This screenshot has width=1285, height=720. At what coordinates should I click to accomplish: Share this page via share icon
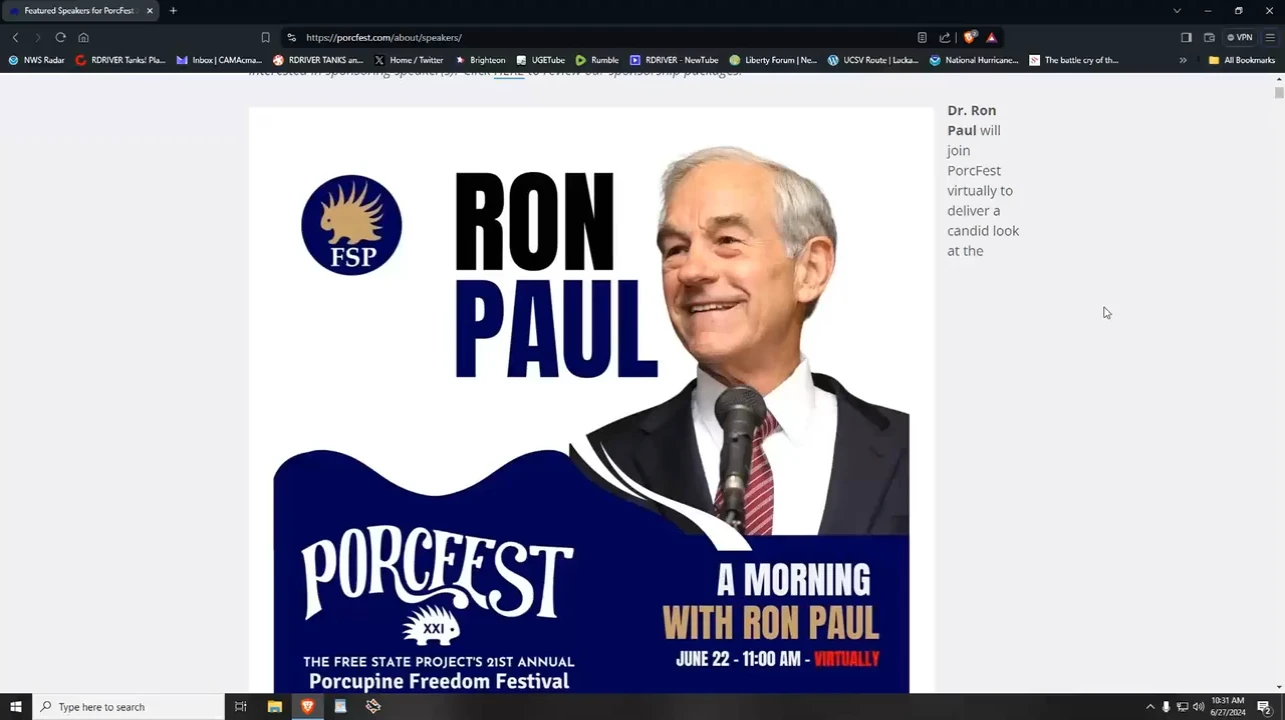pos(945,37)
